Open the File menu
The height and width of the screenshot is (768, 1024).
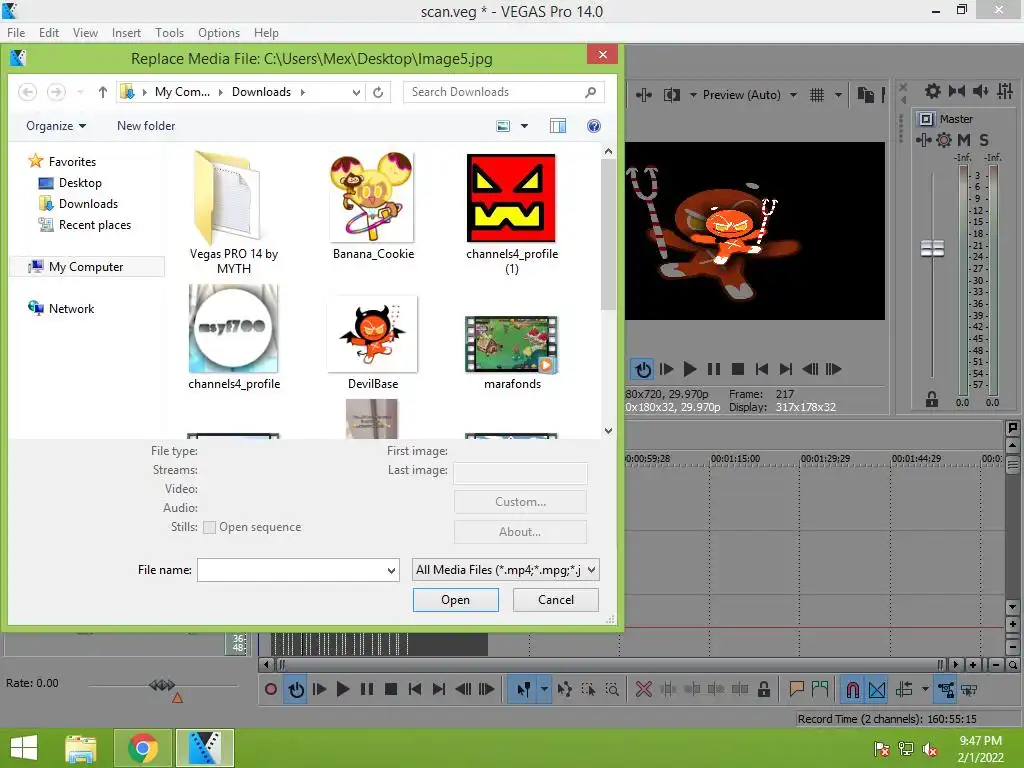(x=16, y=33)
